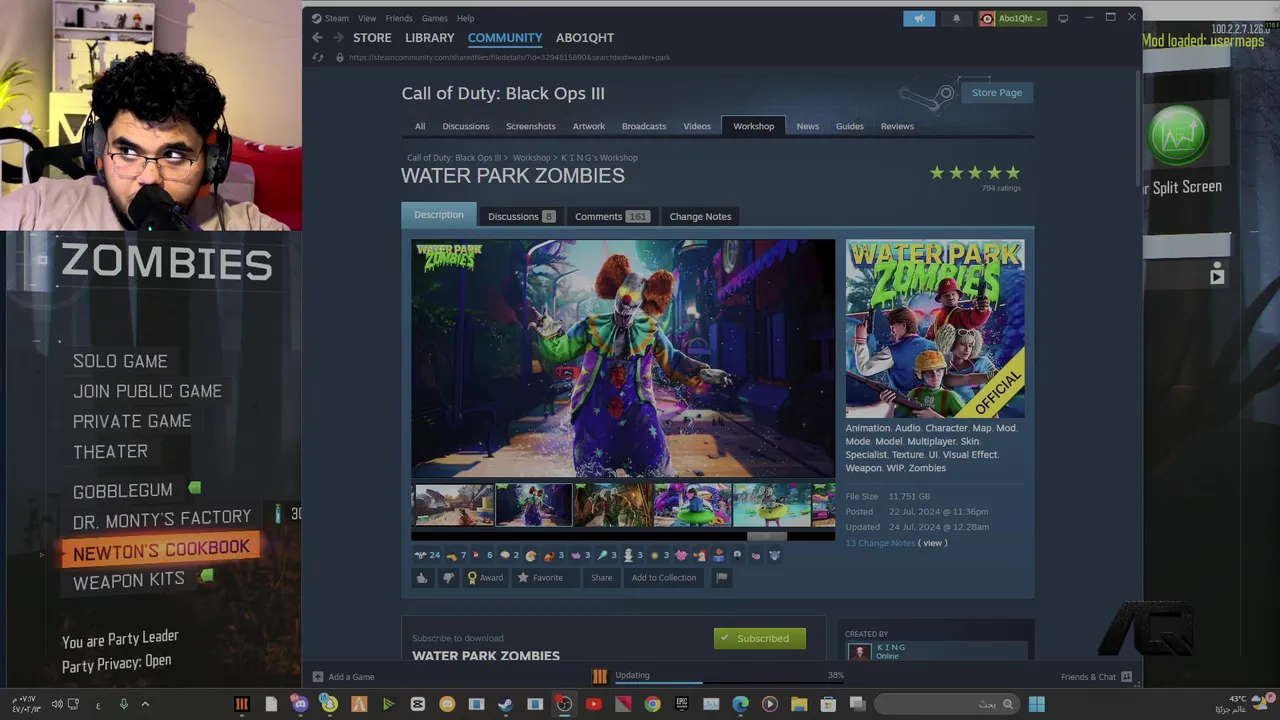Open the Windows Start menu

tap(1037, 704)
